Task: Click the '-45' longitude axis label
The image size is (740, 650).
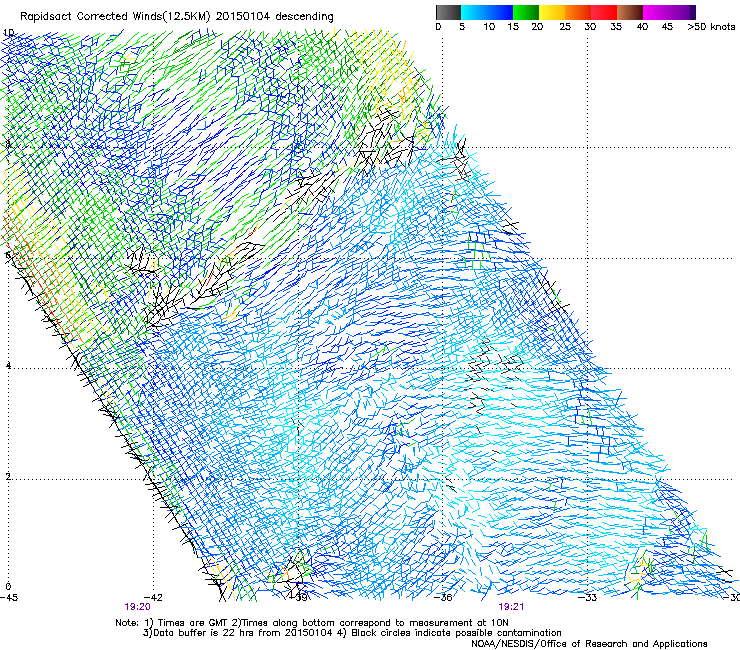Action: (x=9, y=598)
